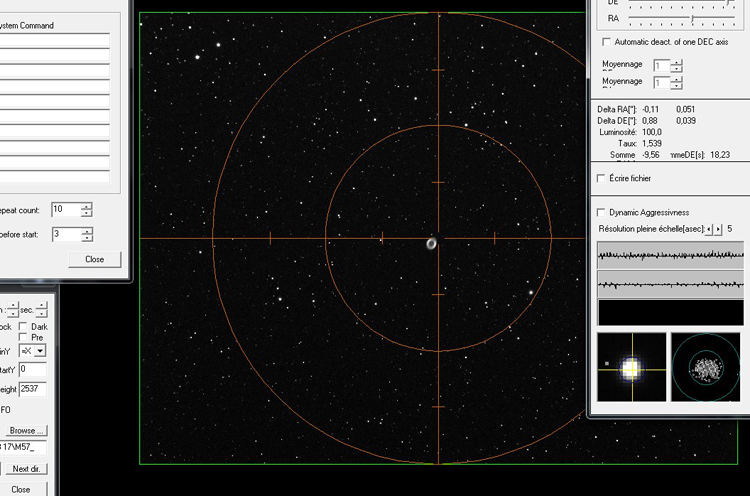Screen dimensions: 750x496
Task: Click the resolution value 5
Action: pyautogui.click(x=729, y=229)
